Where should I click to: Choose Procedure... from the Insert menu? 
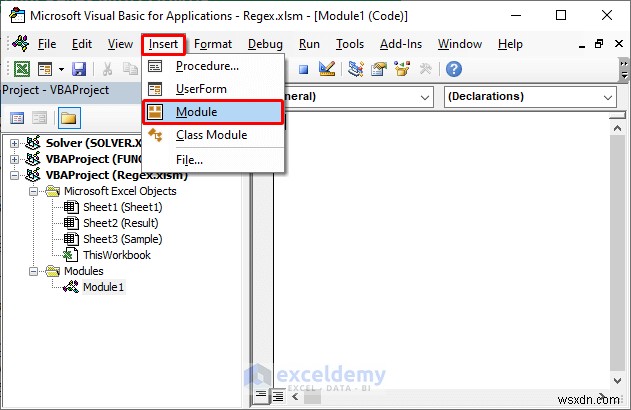213,66
